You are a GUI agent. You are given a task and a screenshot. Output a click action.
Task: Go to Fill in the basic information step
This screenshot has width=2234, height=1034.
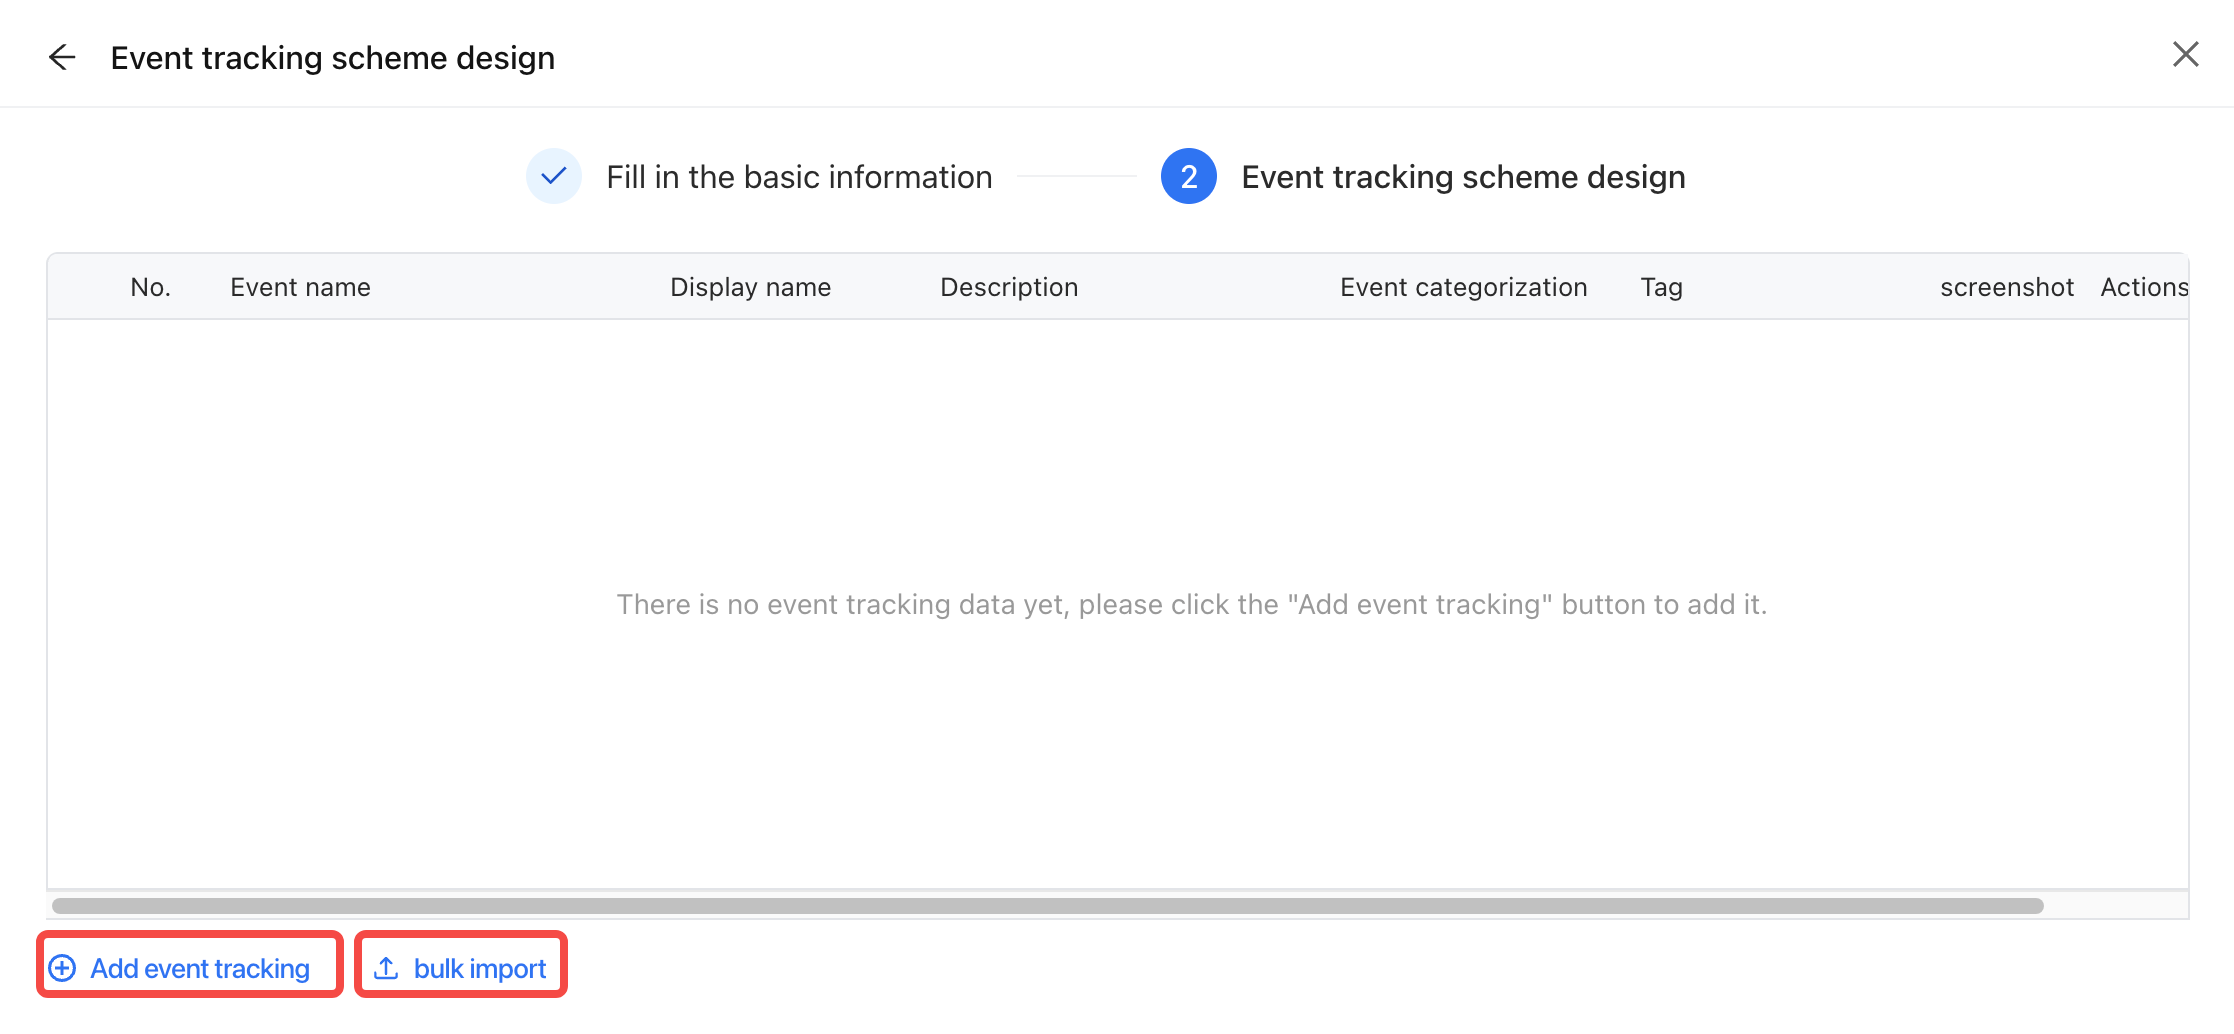pyautogui.click(x=799, y=177)
